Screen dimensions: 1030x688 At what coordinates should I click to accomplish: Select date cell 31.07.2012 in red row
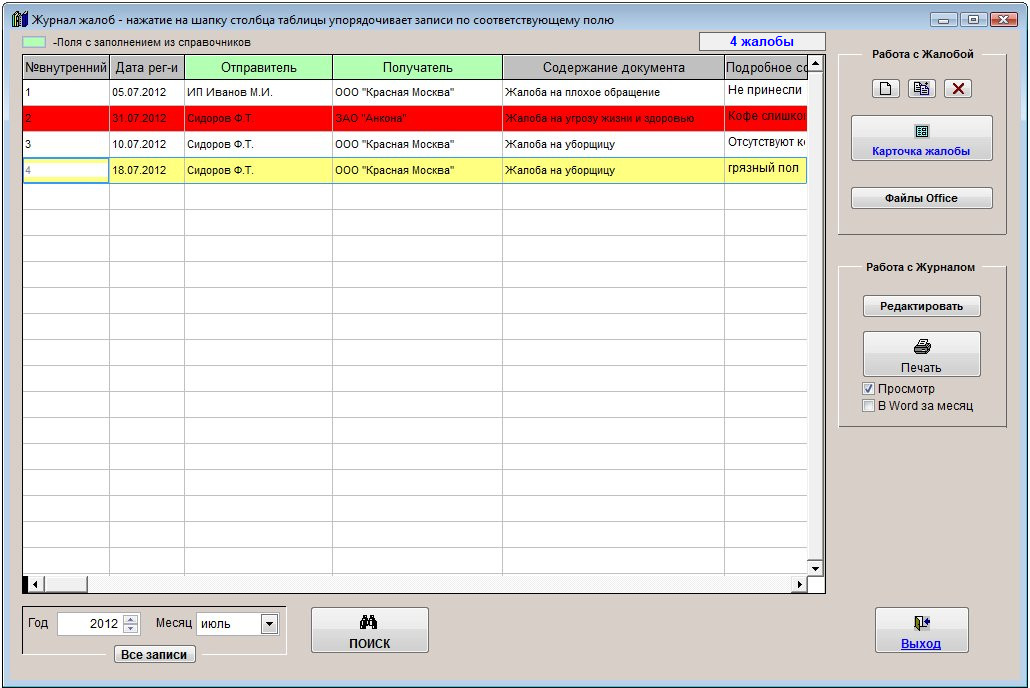pos(146,118)
